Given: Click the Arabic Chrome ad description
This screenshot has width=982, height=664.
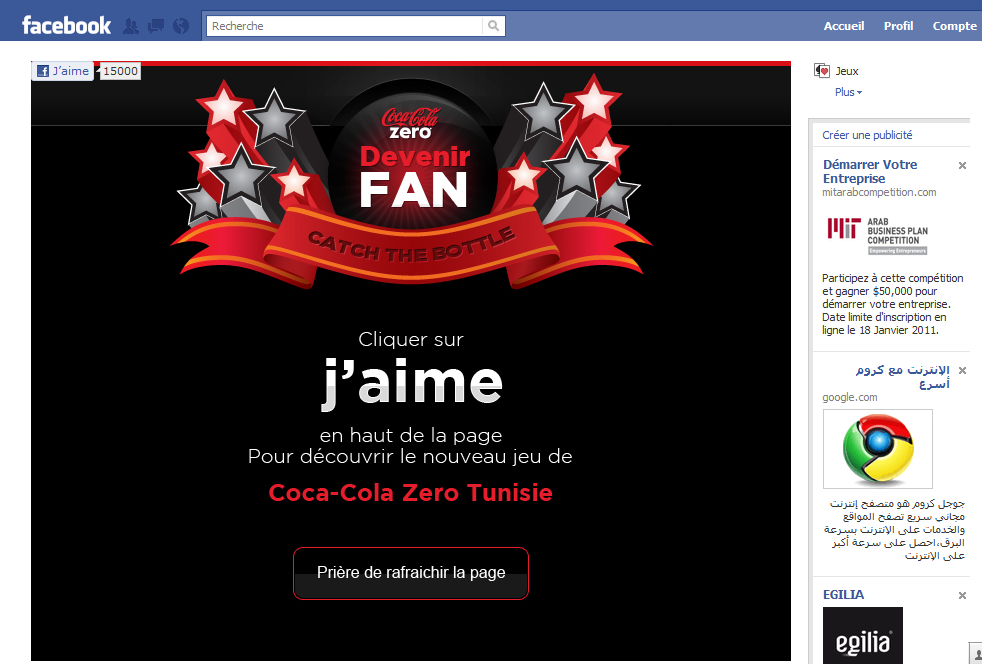Looking at the screenshot, I should pos(894,529).
